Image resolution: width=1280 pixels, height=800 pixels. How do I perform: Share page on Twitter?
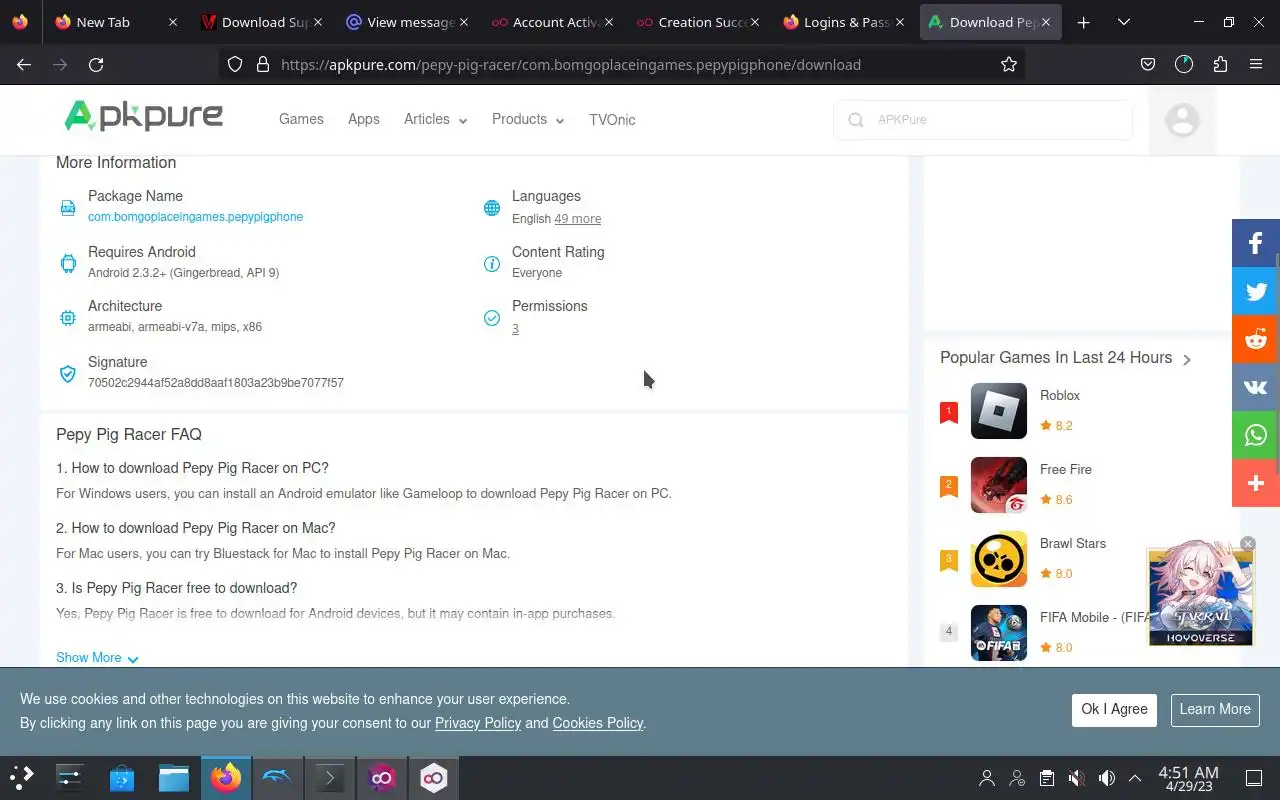tap(1256, 291)
